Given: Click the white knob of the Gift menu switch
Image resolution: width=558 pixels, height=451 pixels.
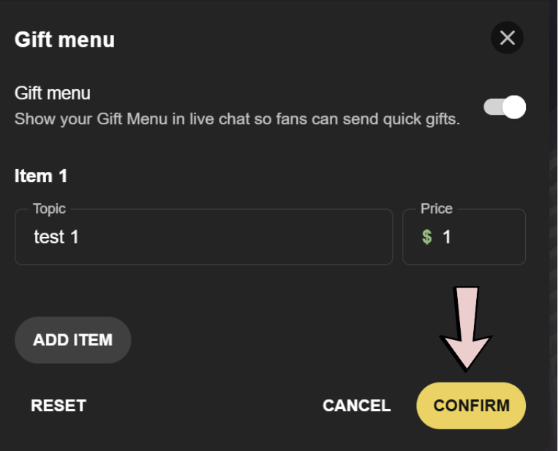Looking at the screenshot, I should point(514,107).
